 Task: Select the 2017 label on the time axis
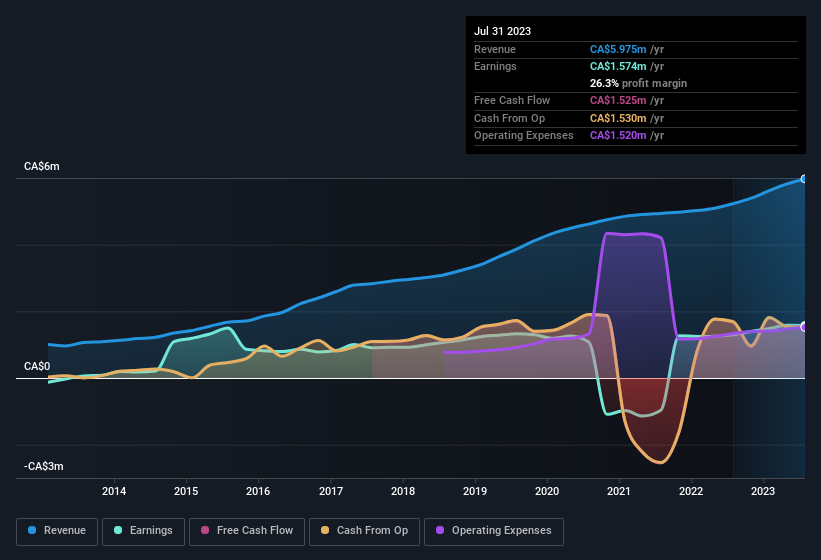pyautogui.click(x=331, y=492)
